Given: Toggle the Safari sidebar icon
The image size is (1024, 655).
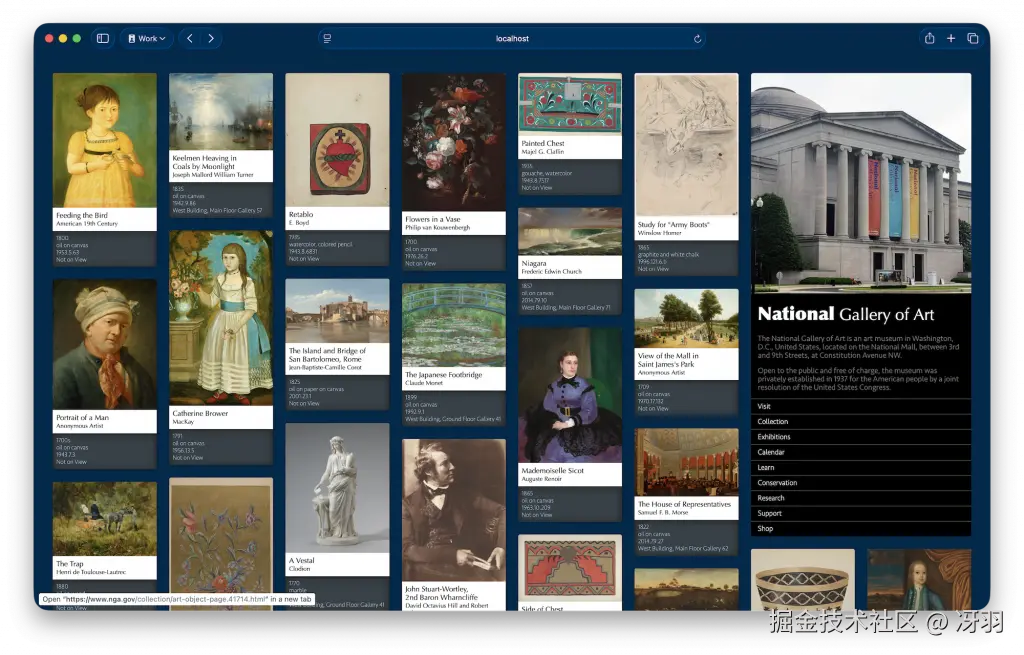Looking at the screenshot, I should click(x=103, y=39).
